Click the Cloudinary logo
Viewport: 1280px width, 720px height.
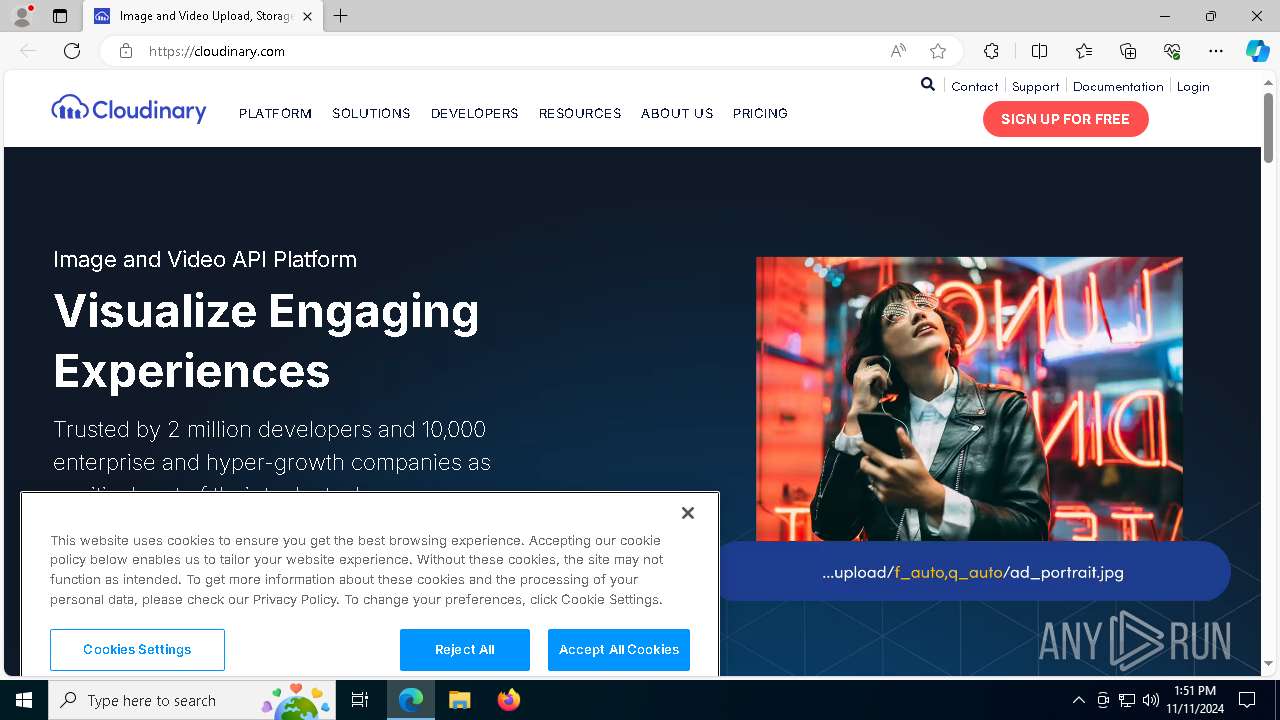129,108
